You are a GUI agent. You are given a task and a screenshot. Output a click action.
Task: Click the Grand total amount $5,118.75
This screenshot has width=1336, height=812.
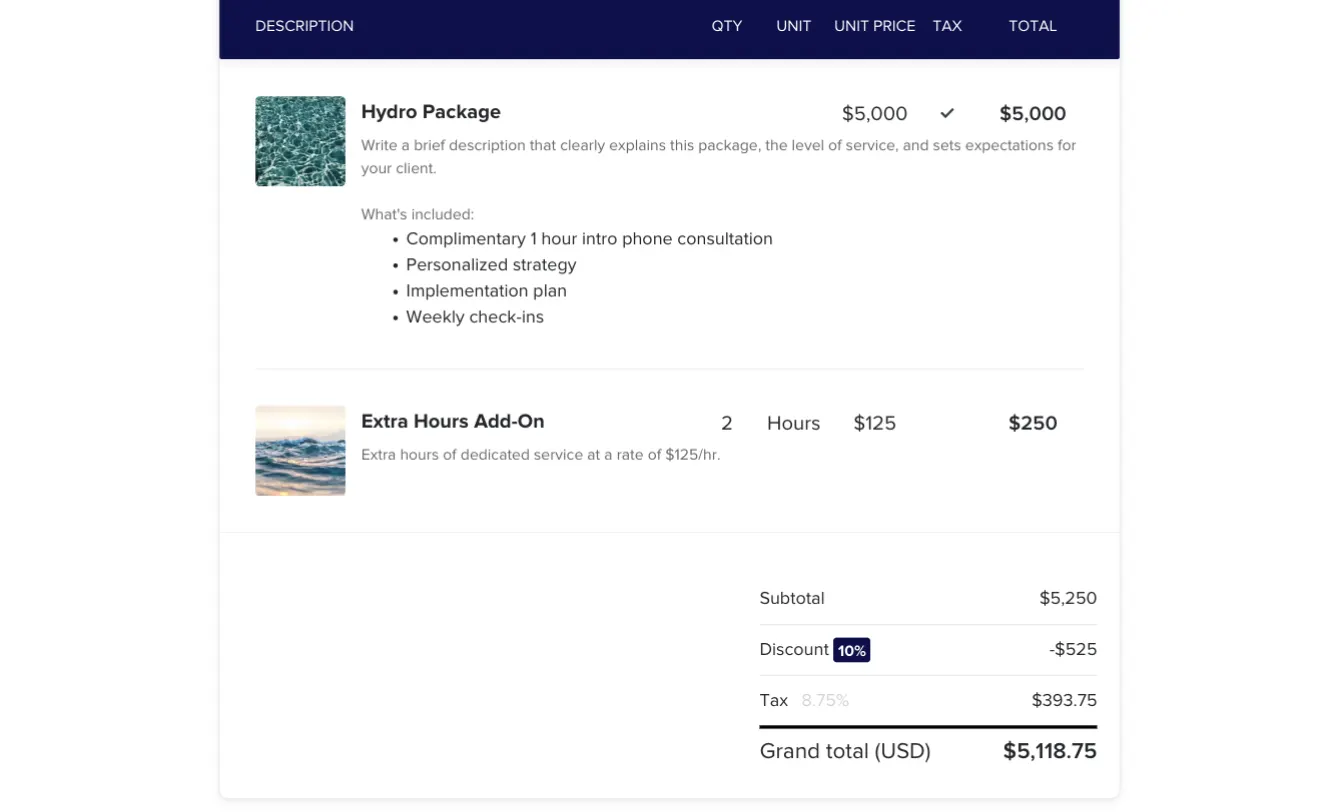pos(1049,751)
